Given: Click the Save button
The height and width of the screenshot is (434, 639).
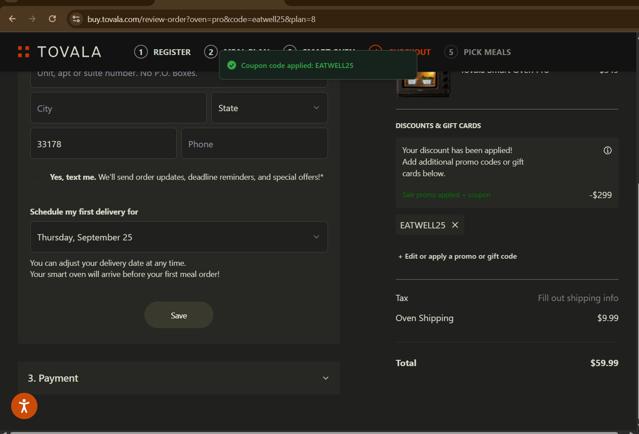Looking at the screenshot, I should coord(178,315).
